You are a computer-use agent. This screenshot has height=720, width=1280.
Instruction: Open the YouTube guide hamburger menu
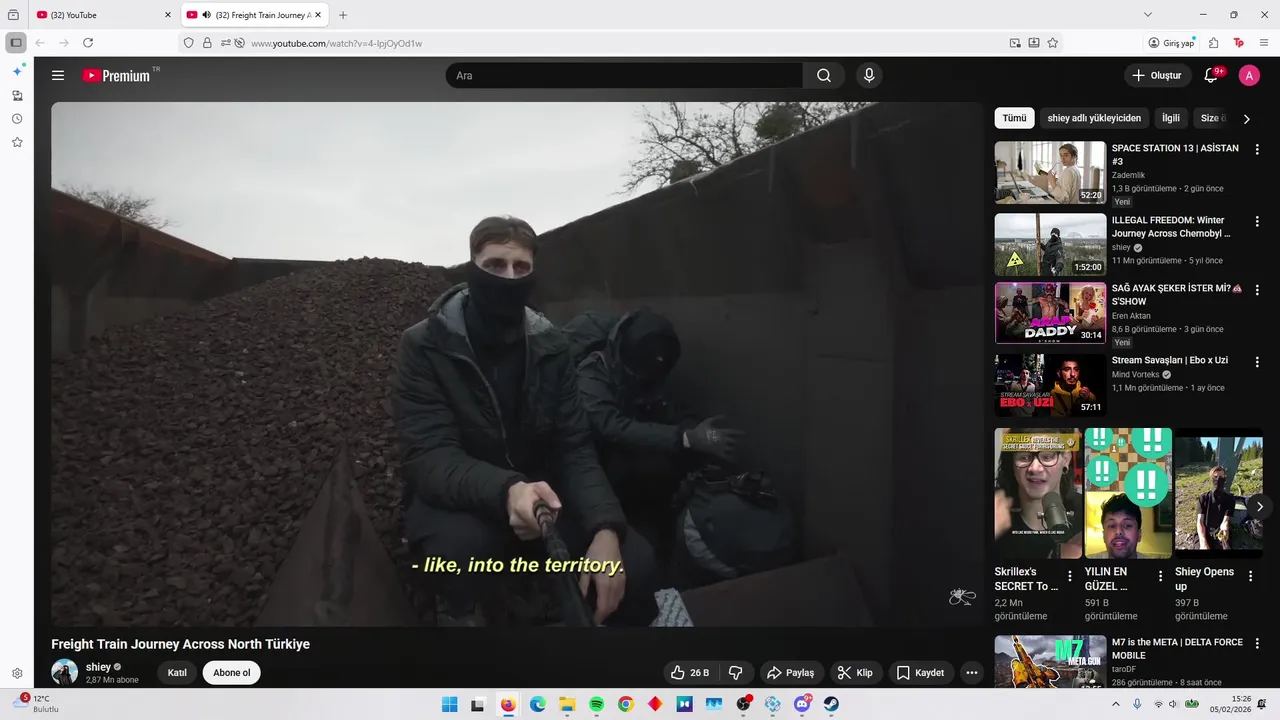point(58,75)
